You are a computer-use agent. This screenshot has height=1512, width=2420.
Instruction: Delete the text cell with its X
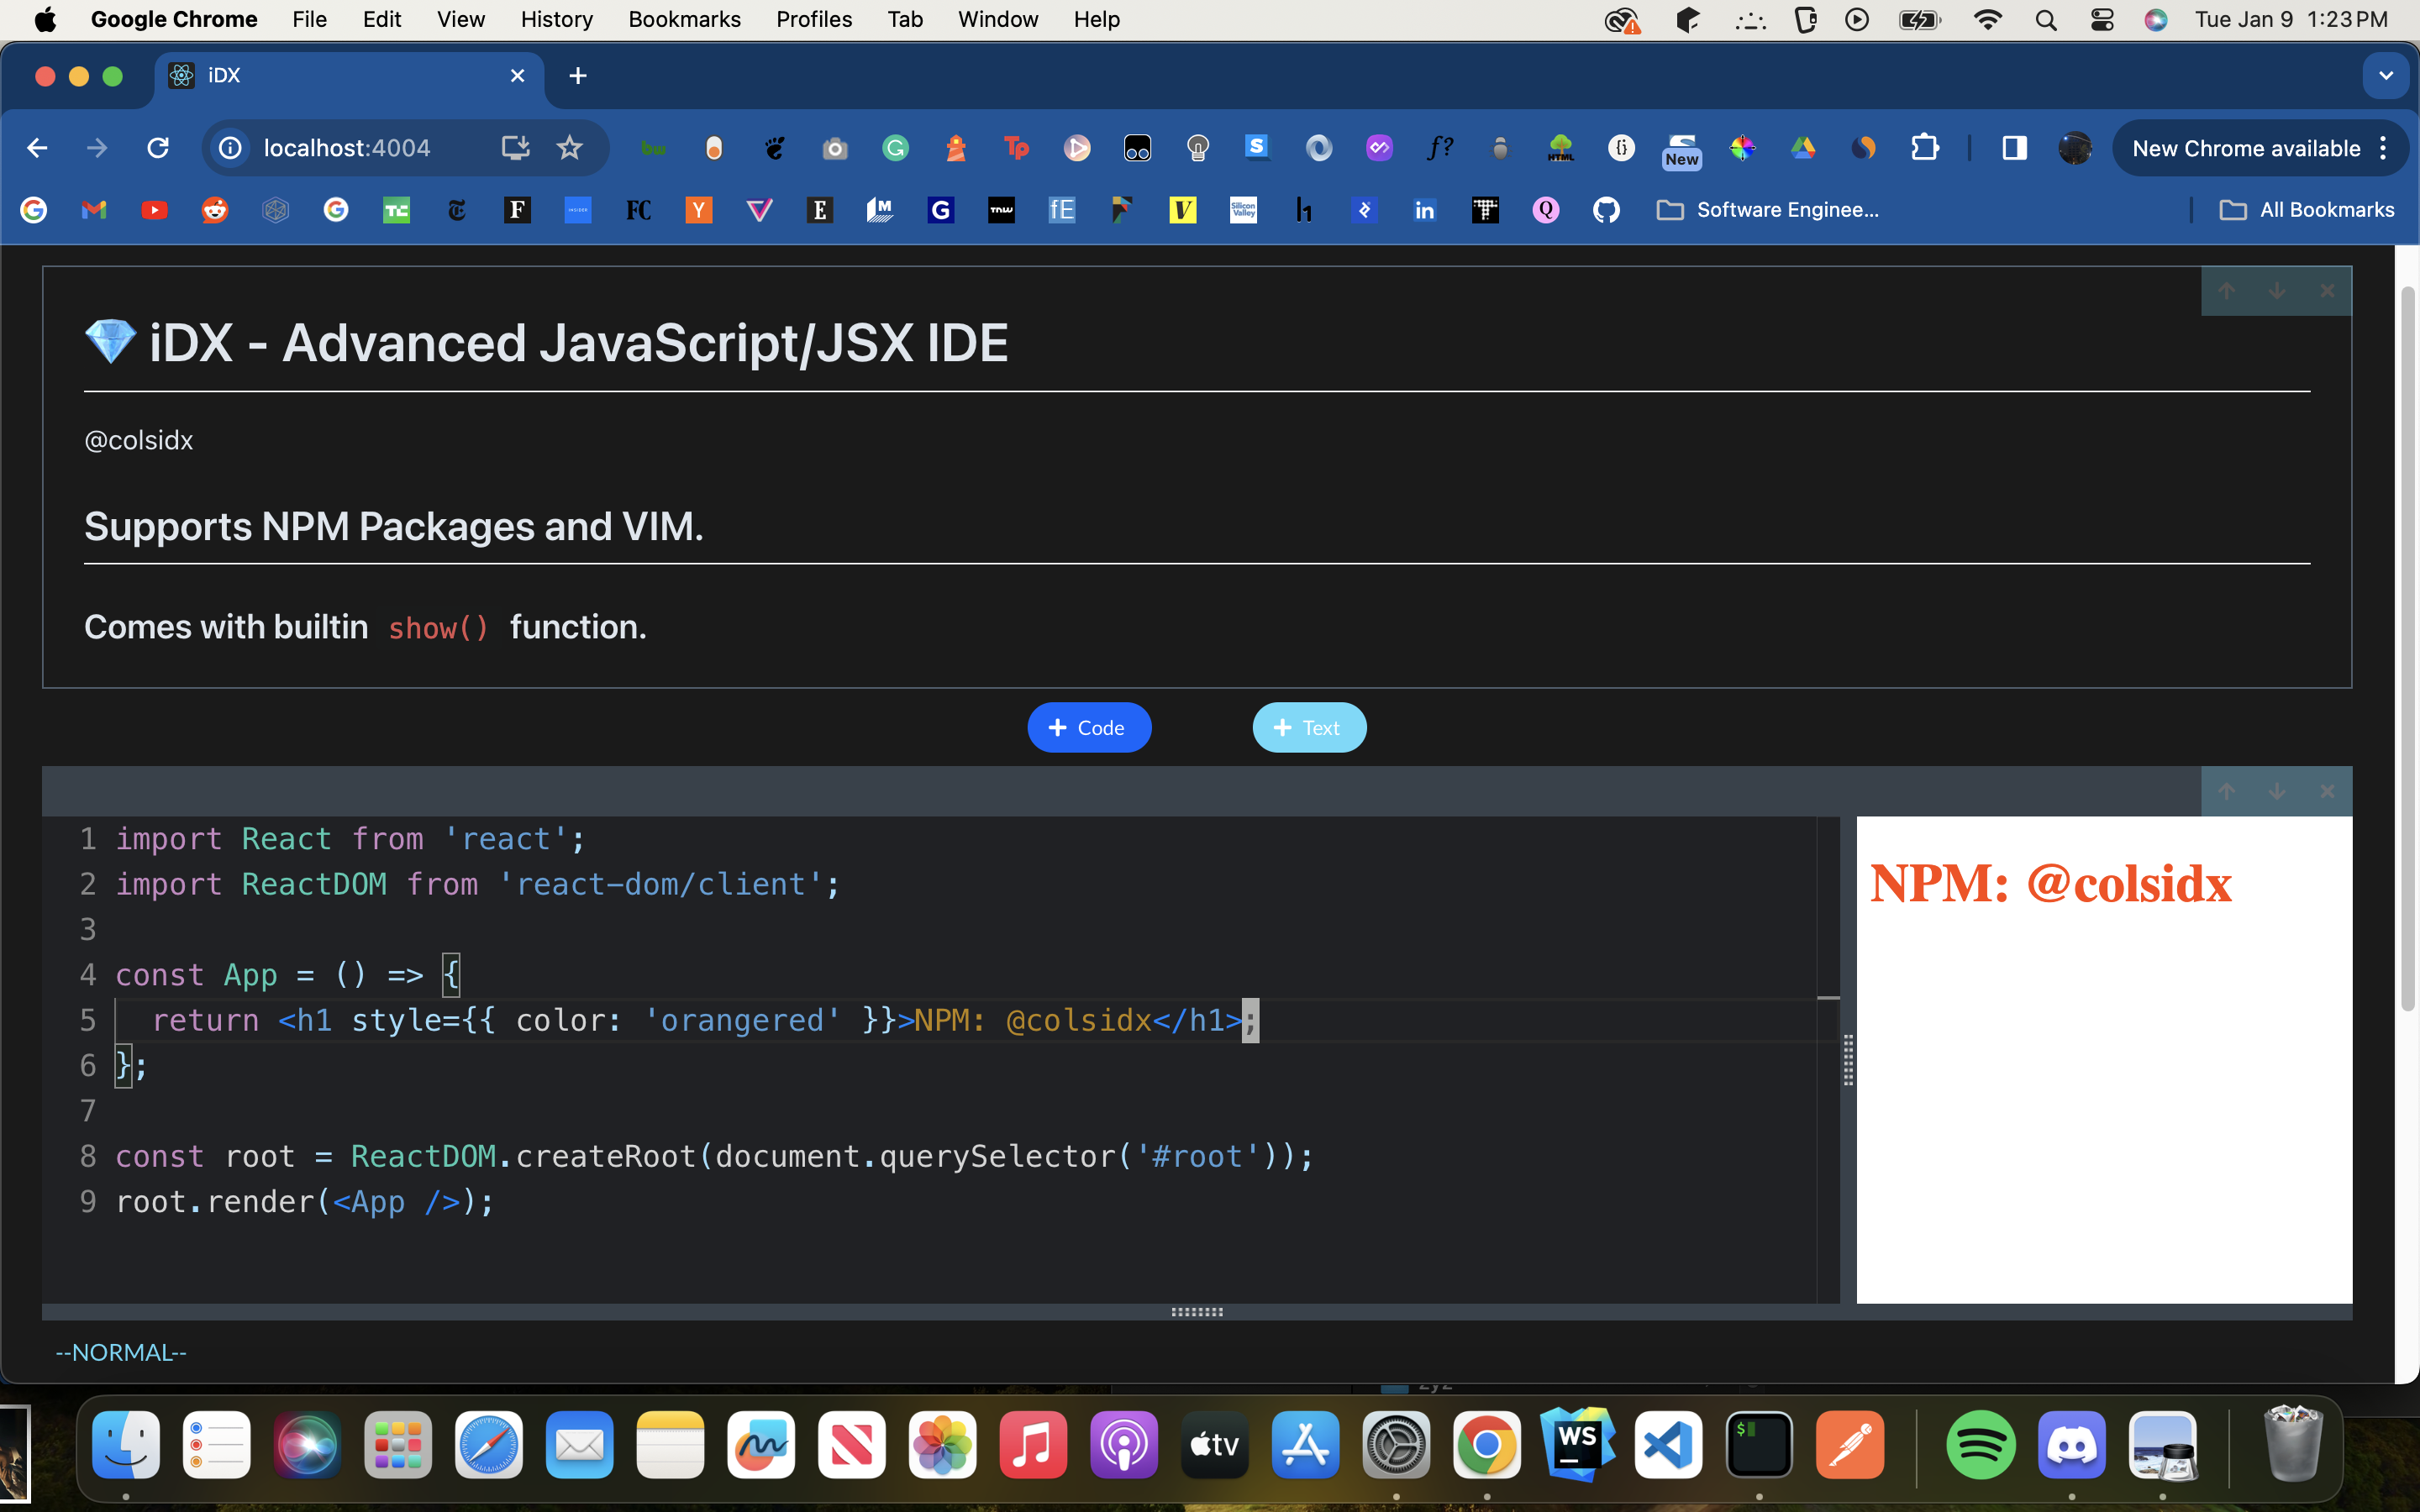[2327, 291]
